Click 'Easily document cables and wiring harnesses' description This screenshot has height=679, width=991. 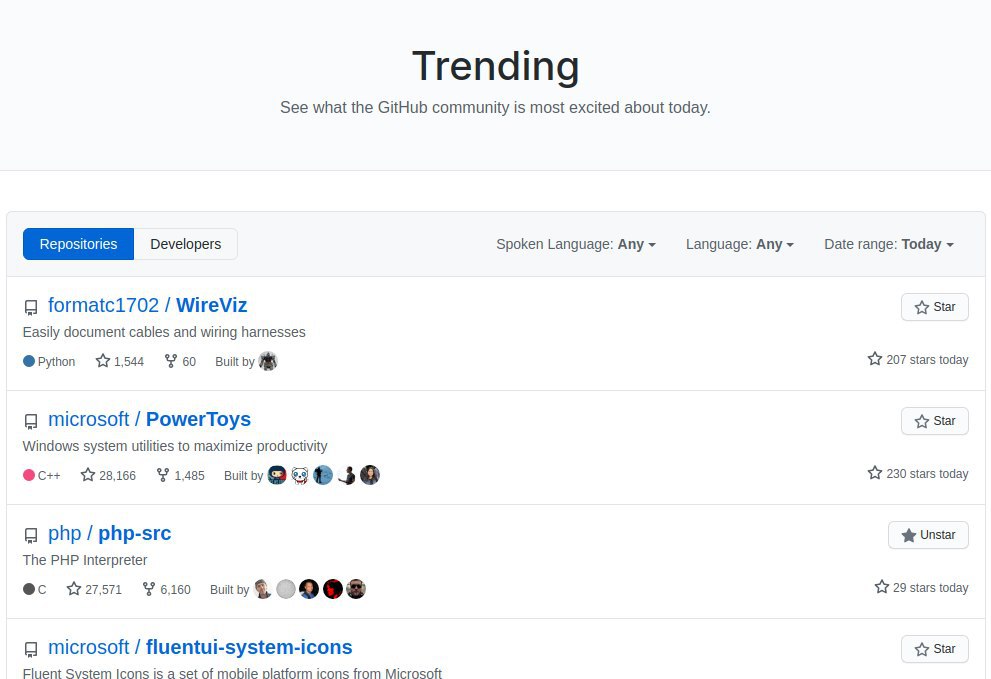(x=164, y=332)
